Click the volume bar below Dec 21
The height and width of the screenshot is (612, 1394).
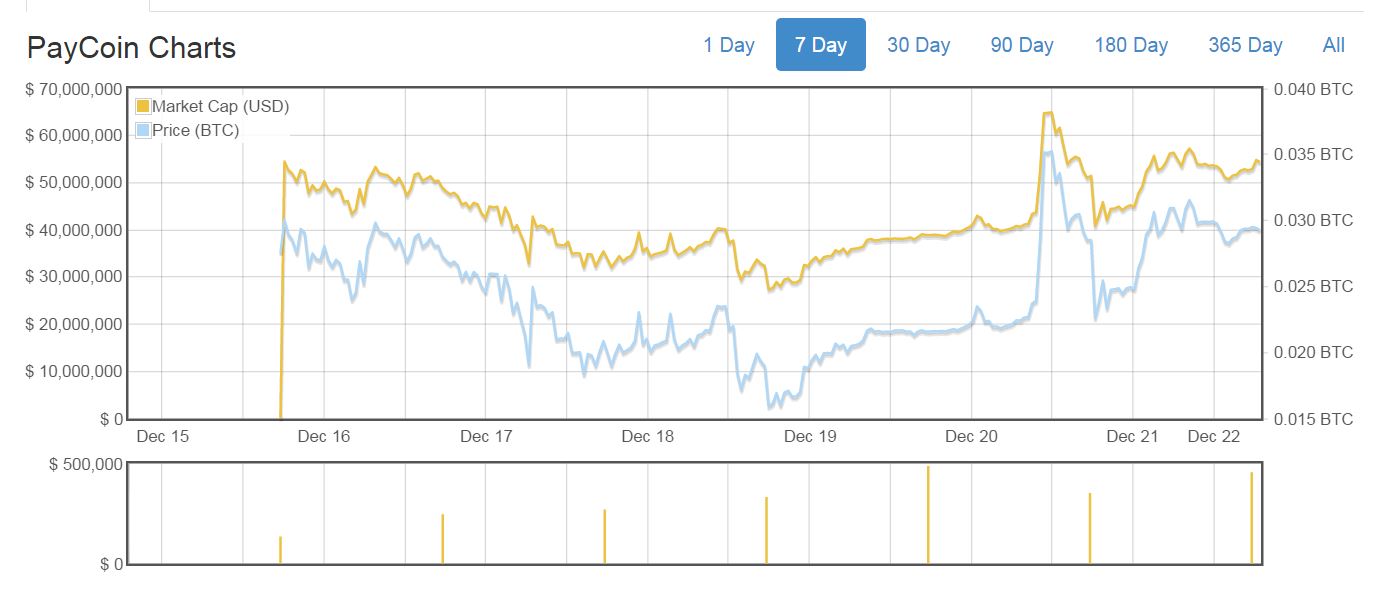point(1090,528)
